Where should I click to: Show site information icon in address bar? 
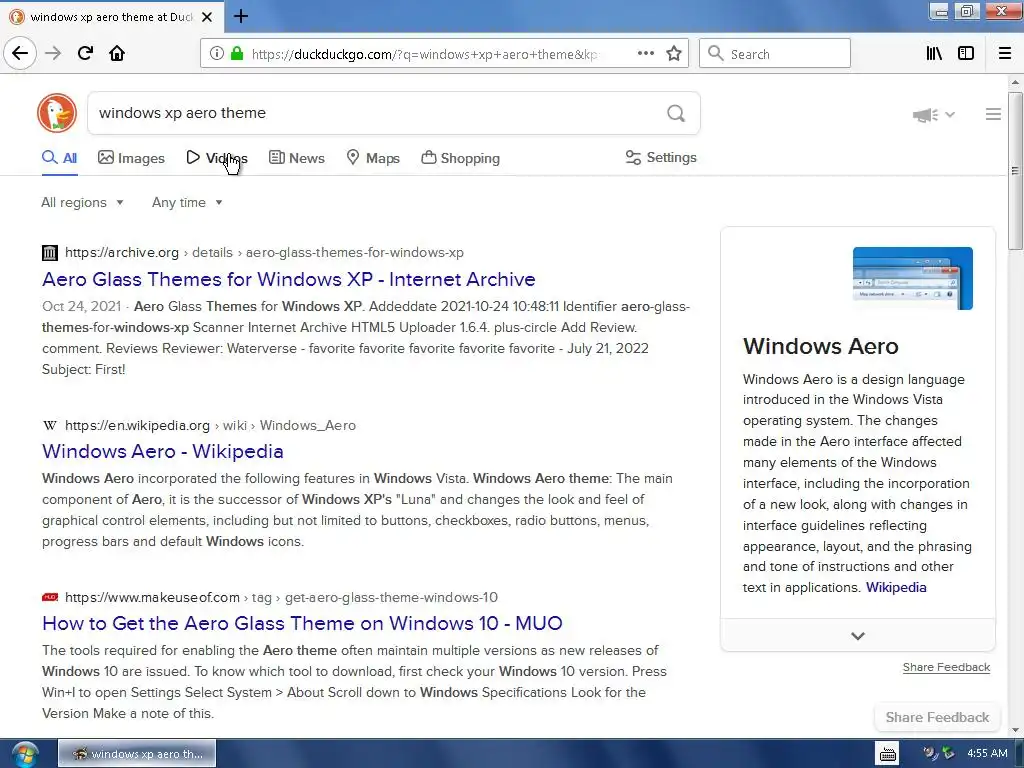[217, 53]
